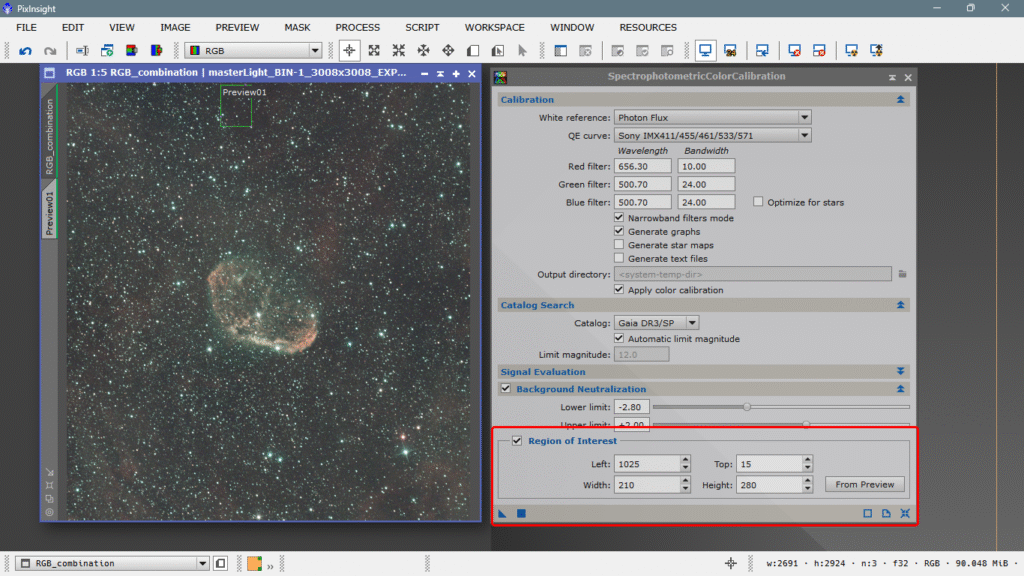Image resolution: width=1024 pixels, height=576 pixels.
Task: Uncheck the Region of Interest checkbox
Action: tap(517, 441)
